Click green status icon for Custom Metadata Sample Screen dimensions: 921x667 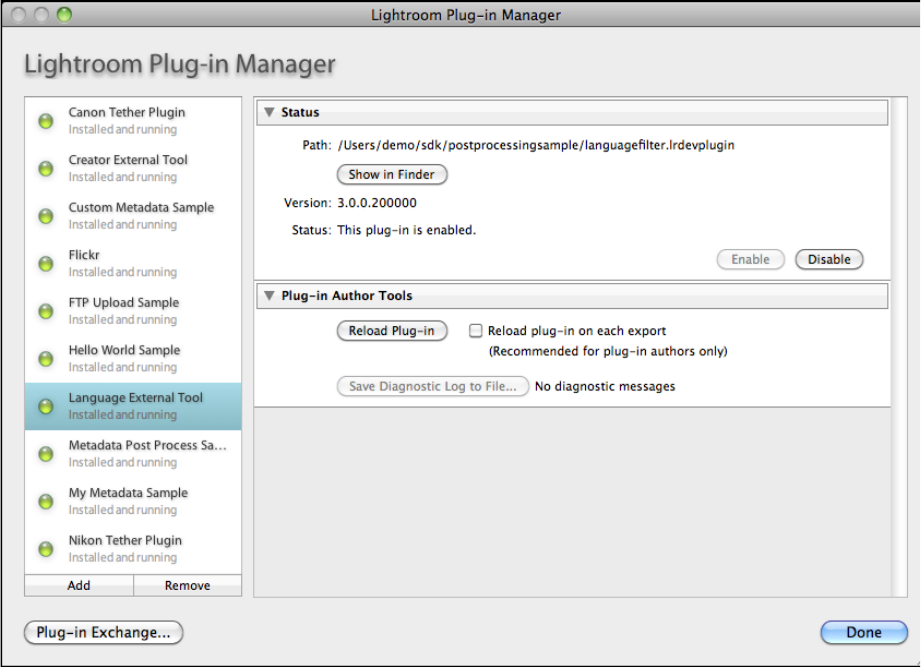pos(46,216)
